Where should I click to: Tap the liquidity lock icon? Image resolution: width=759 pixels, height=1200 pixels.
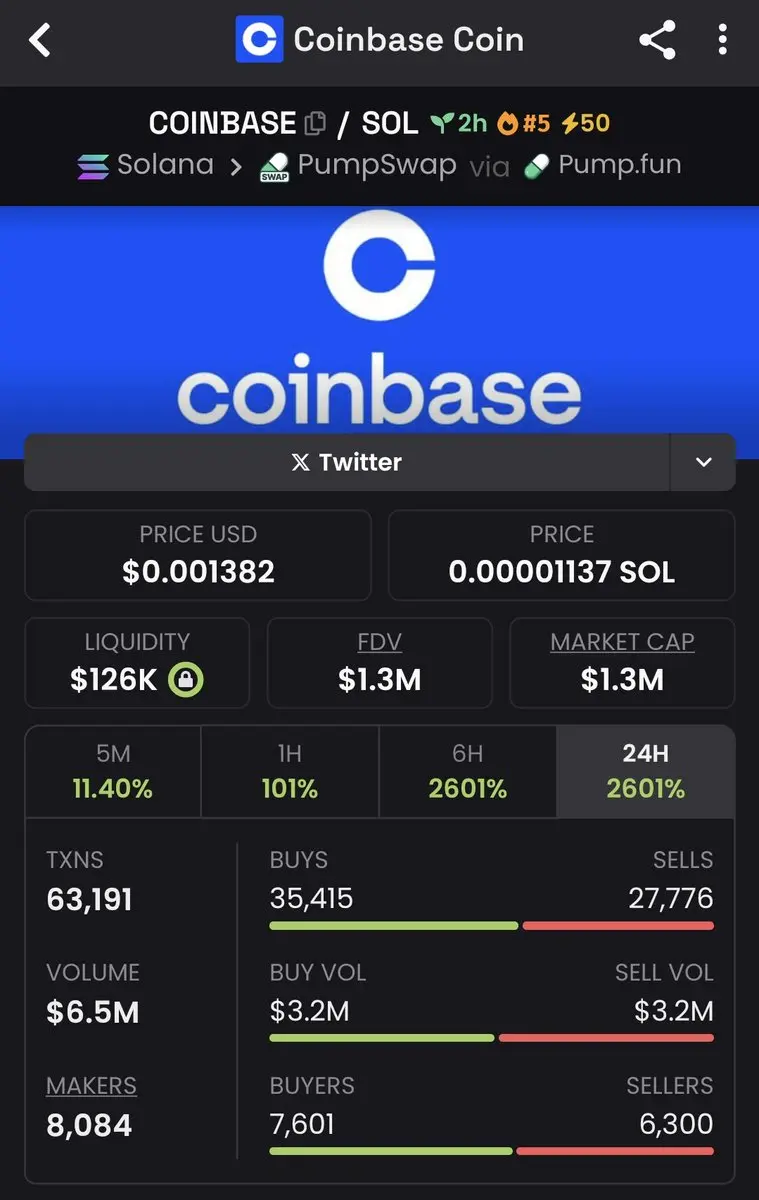186,680
